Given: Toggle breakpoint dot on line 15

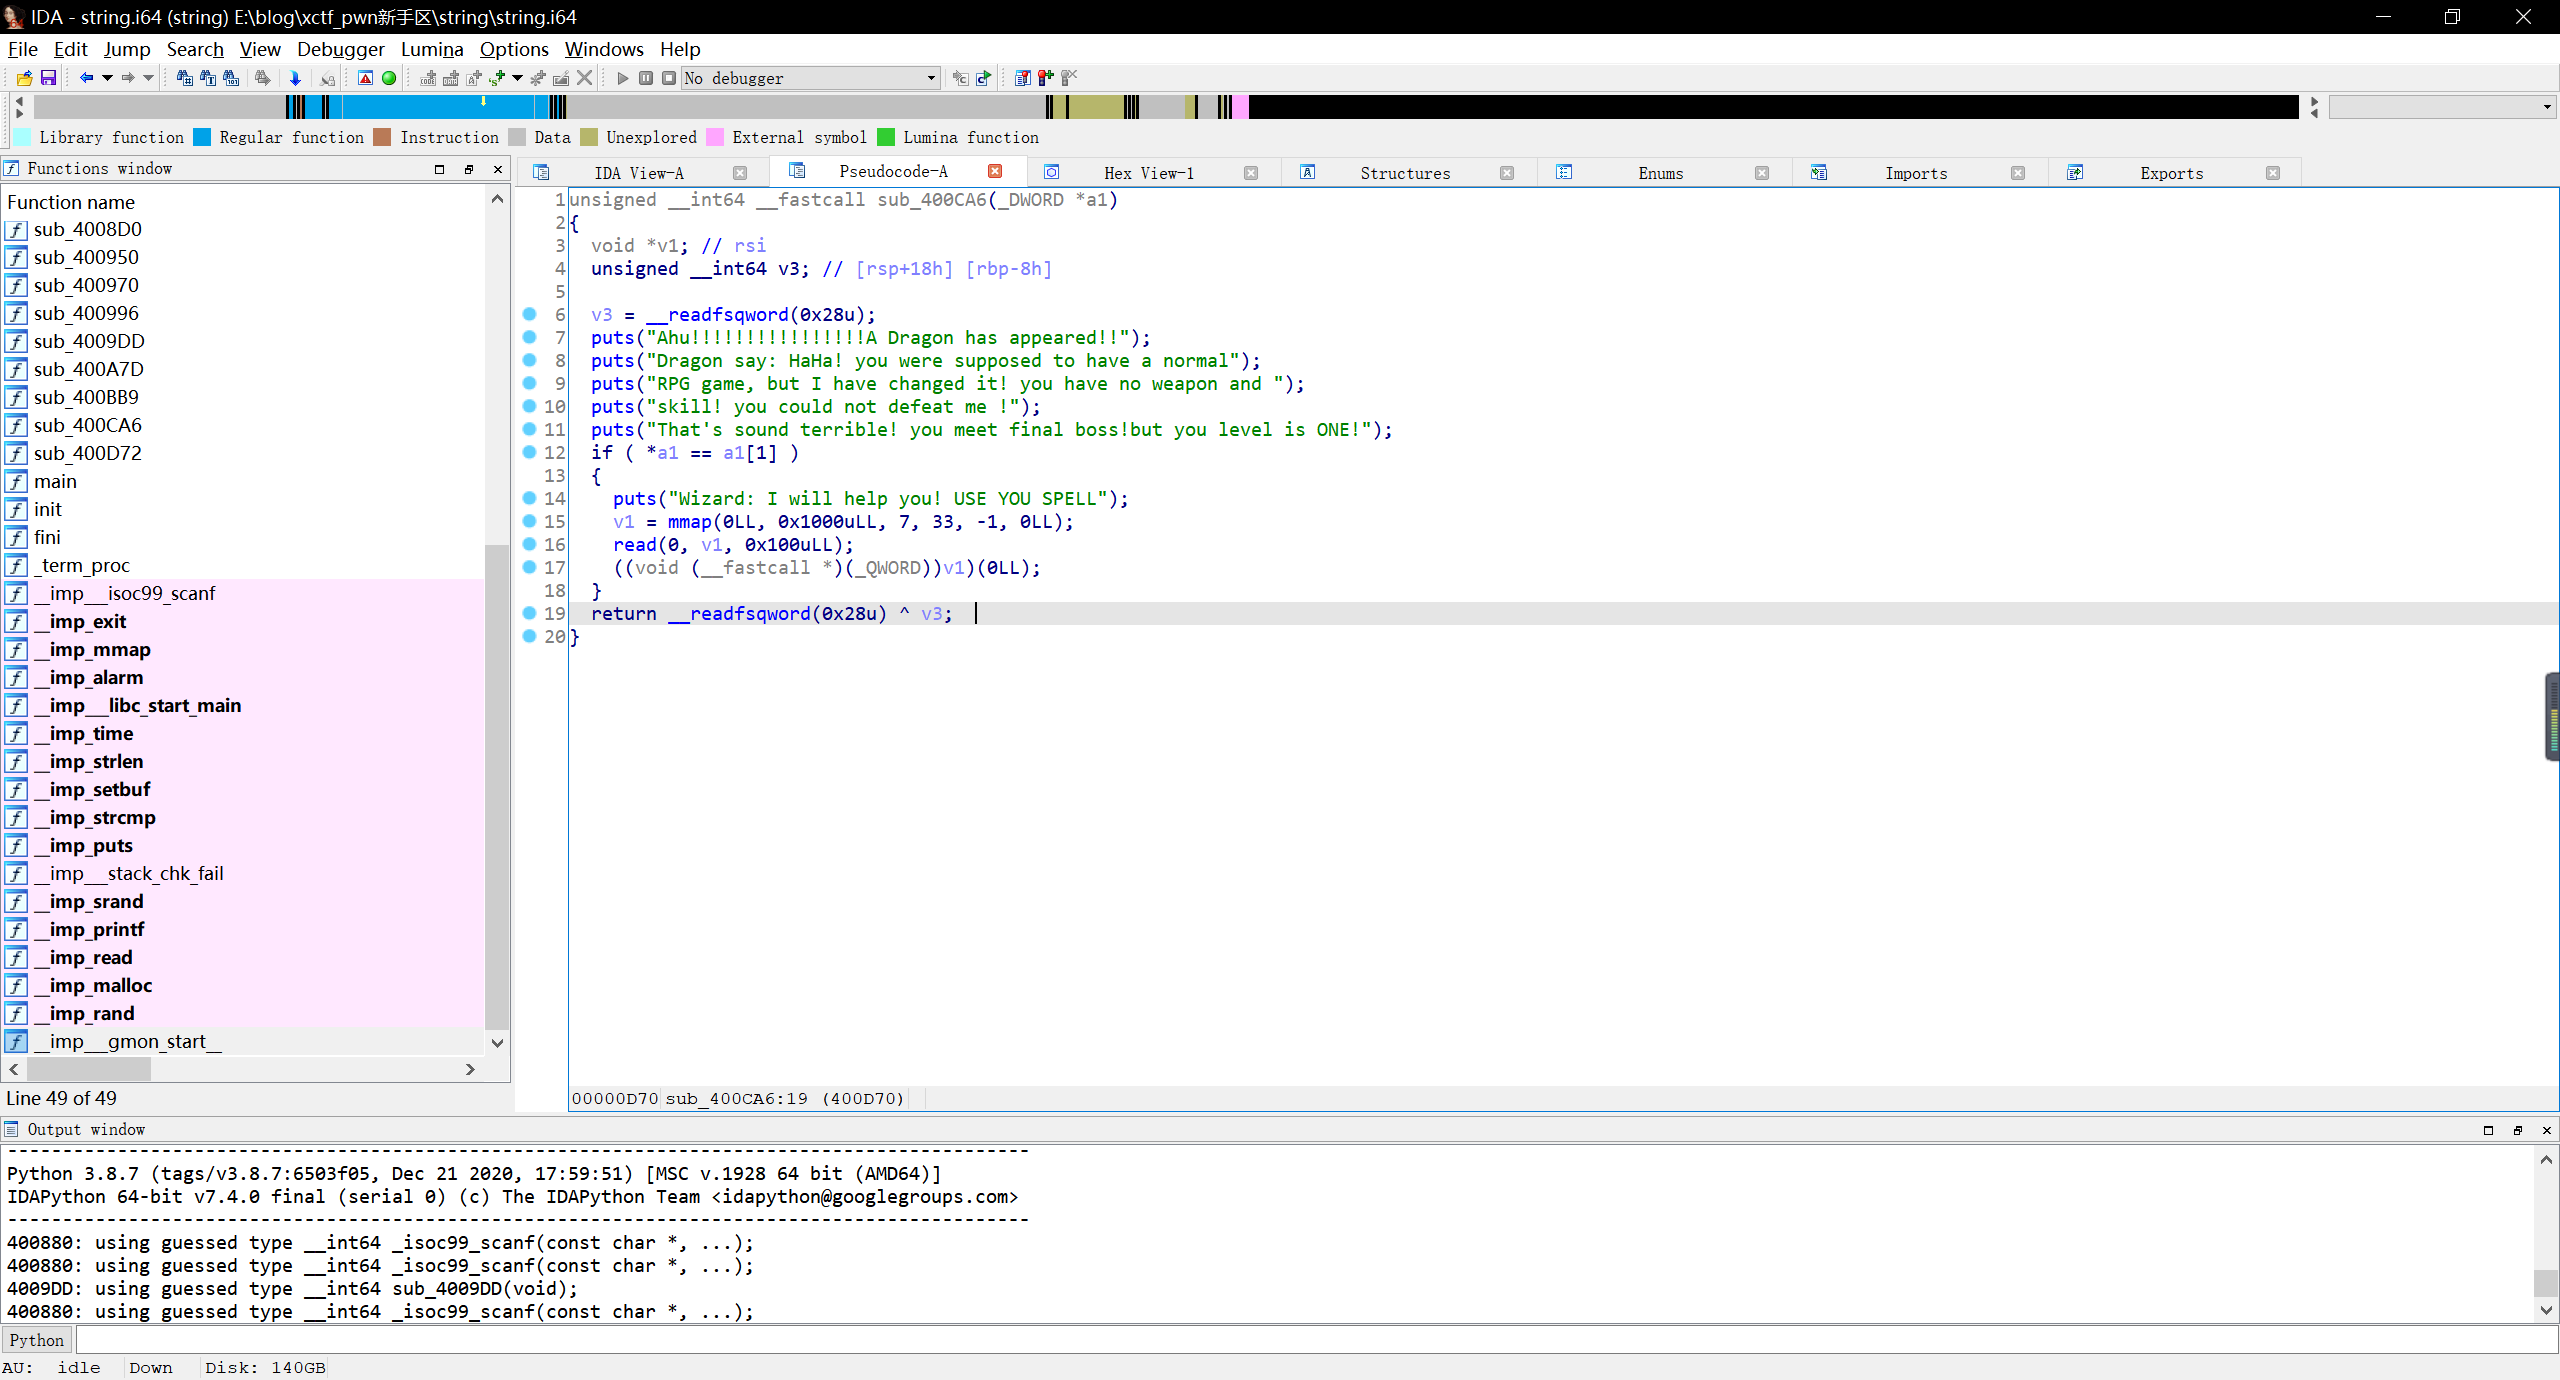Looking at the screenshot, I should [x=530, y=521].
